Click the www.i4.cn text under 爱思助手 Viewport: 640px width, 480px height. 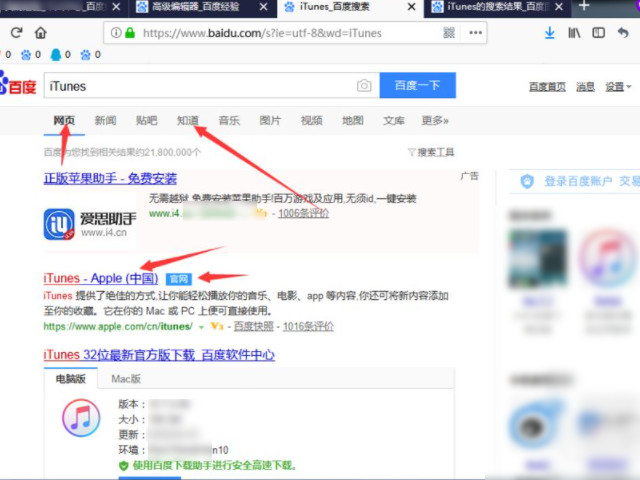click(104, 233)
